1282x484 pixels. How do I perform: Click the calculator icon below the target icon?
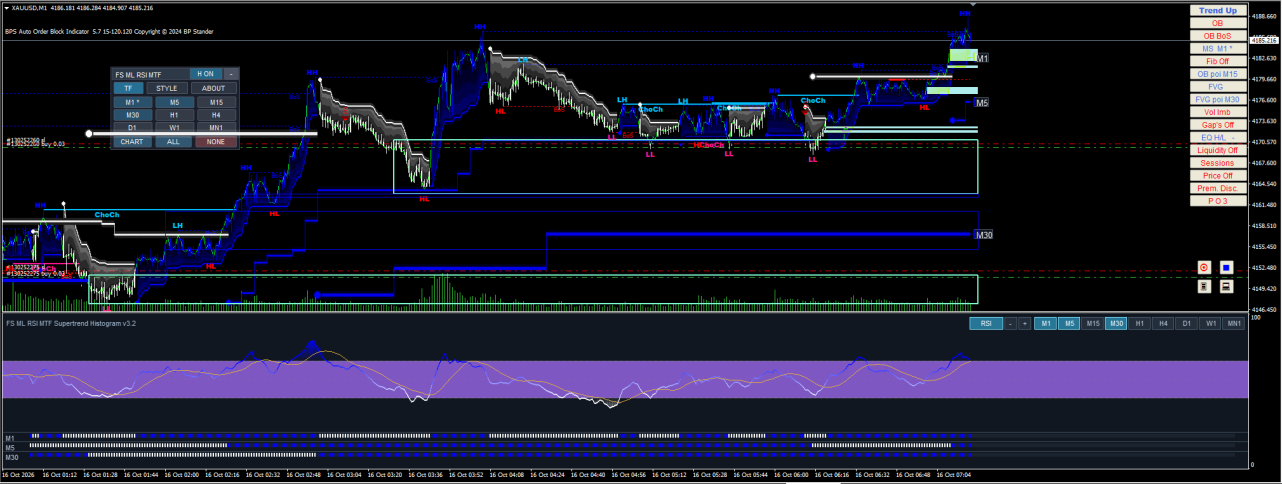point(1204,287)
